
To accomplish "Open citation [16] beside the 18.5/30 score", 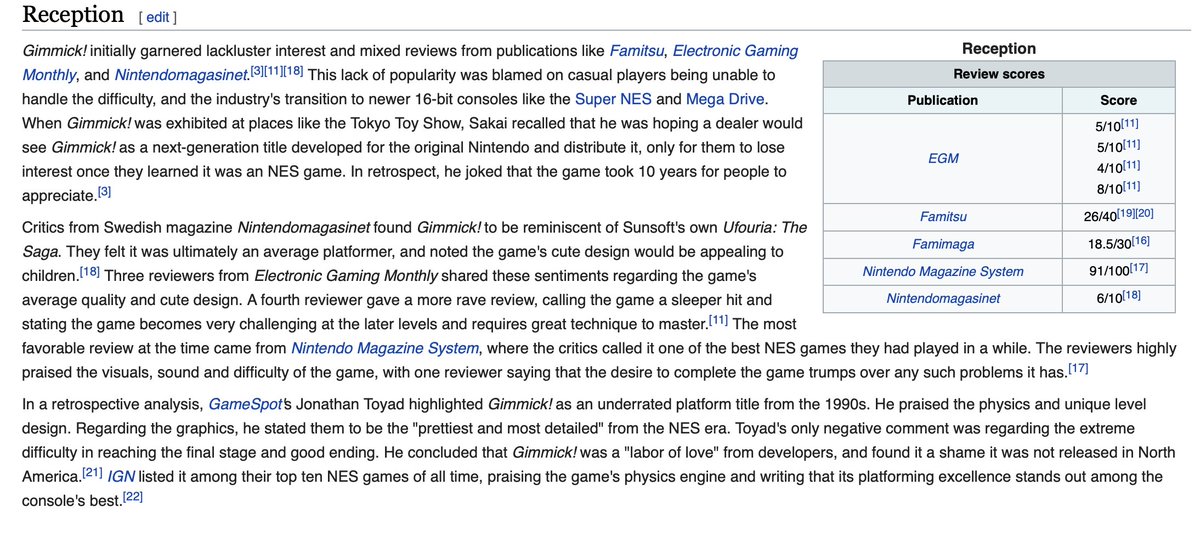I will coord(1142,242).
